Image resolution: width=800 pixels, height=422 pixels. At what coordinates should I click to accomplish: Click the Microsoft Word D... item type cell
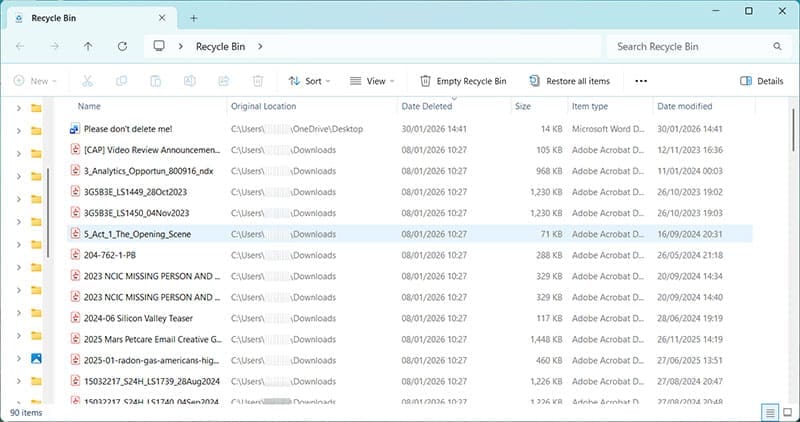pos(608,129)
